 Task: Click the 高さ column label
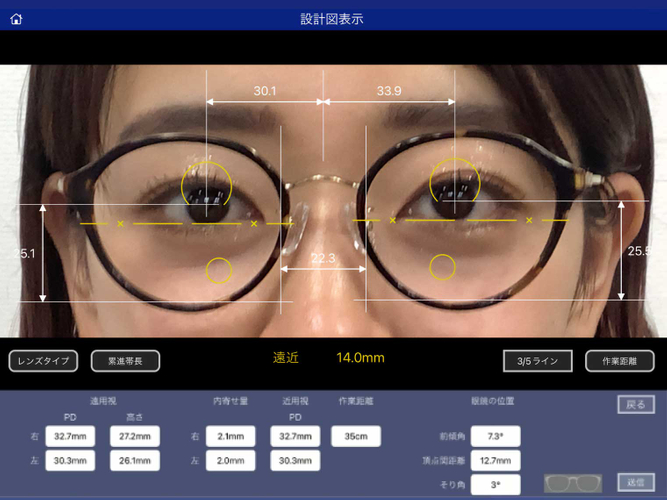tap(134, 417)
